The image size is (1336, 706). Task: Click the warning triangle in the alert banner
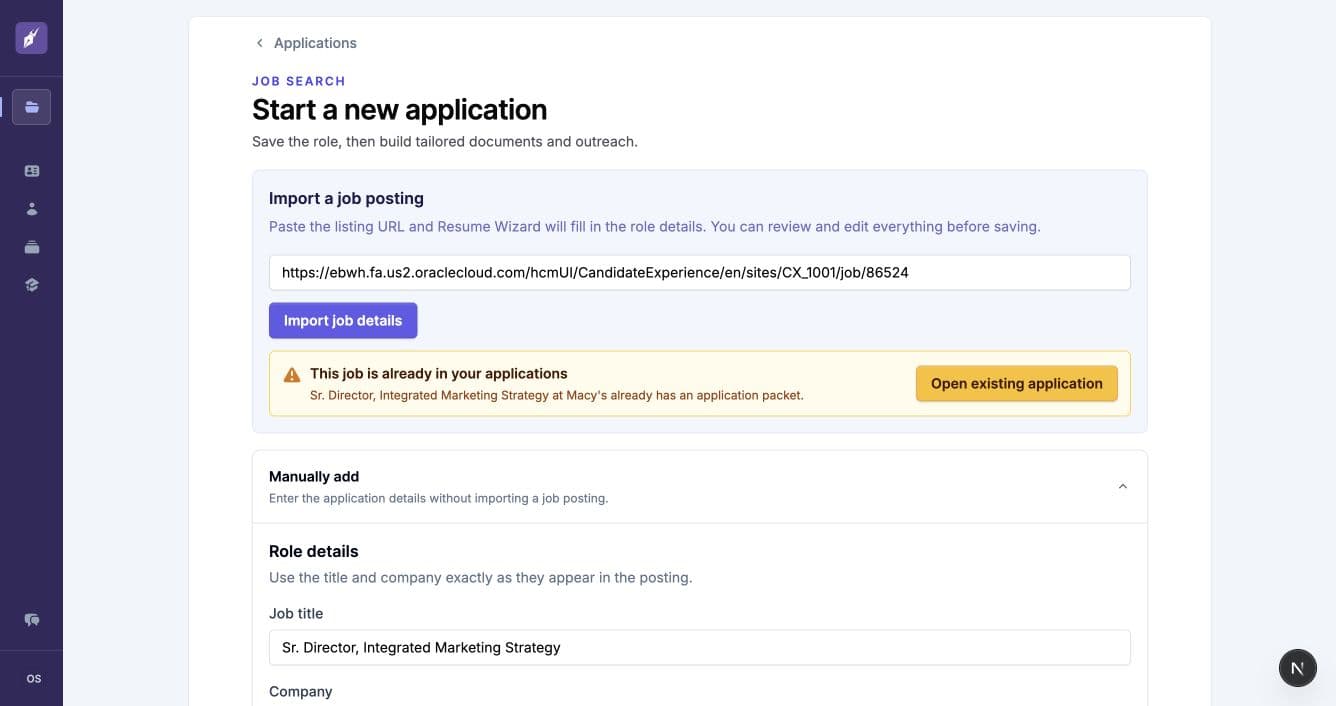[x=292, y=375]
